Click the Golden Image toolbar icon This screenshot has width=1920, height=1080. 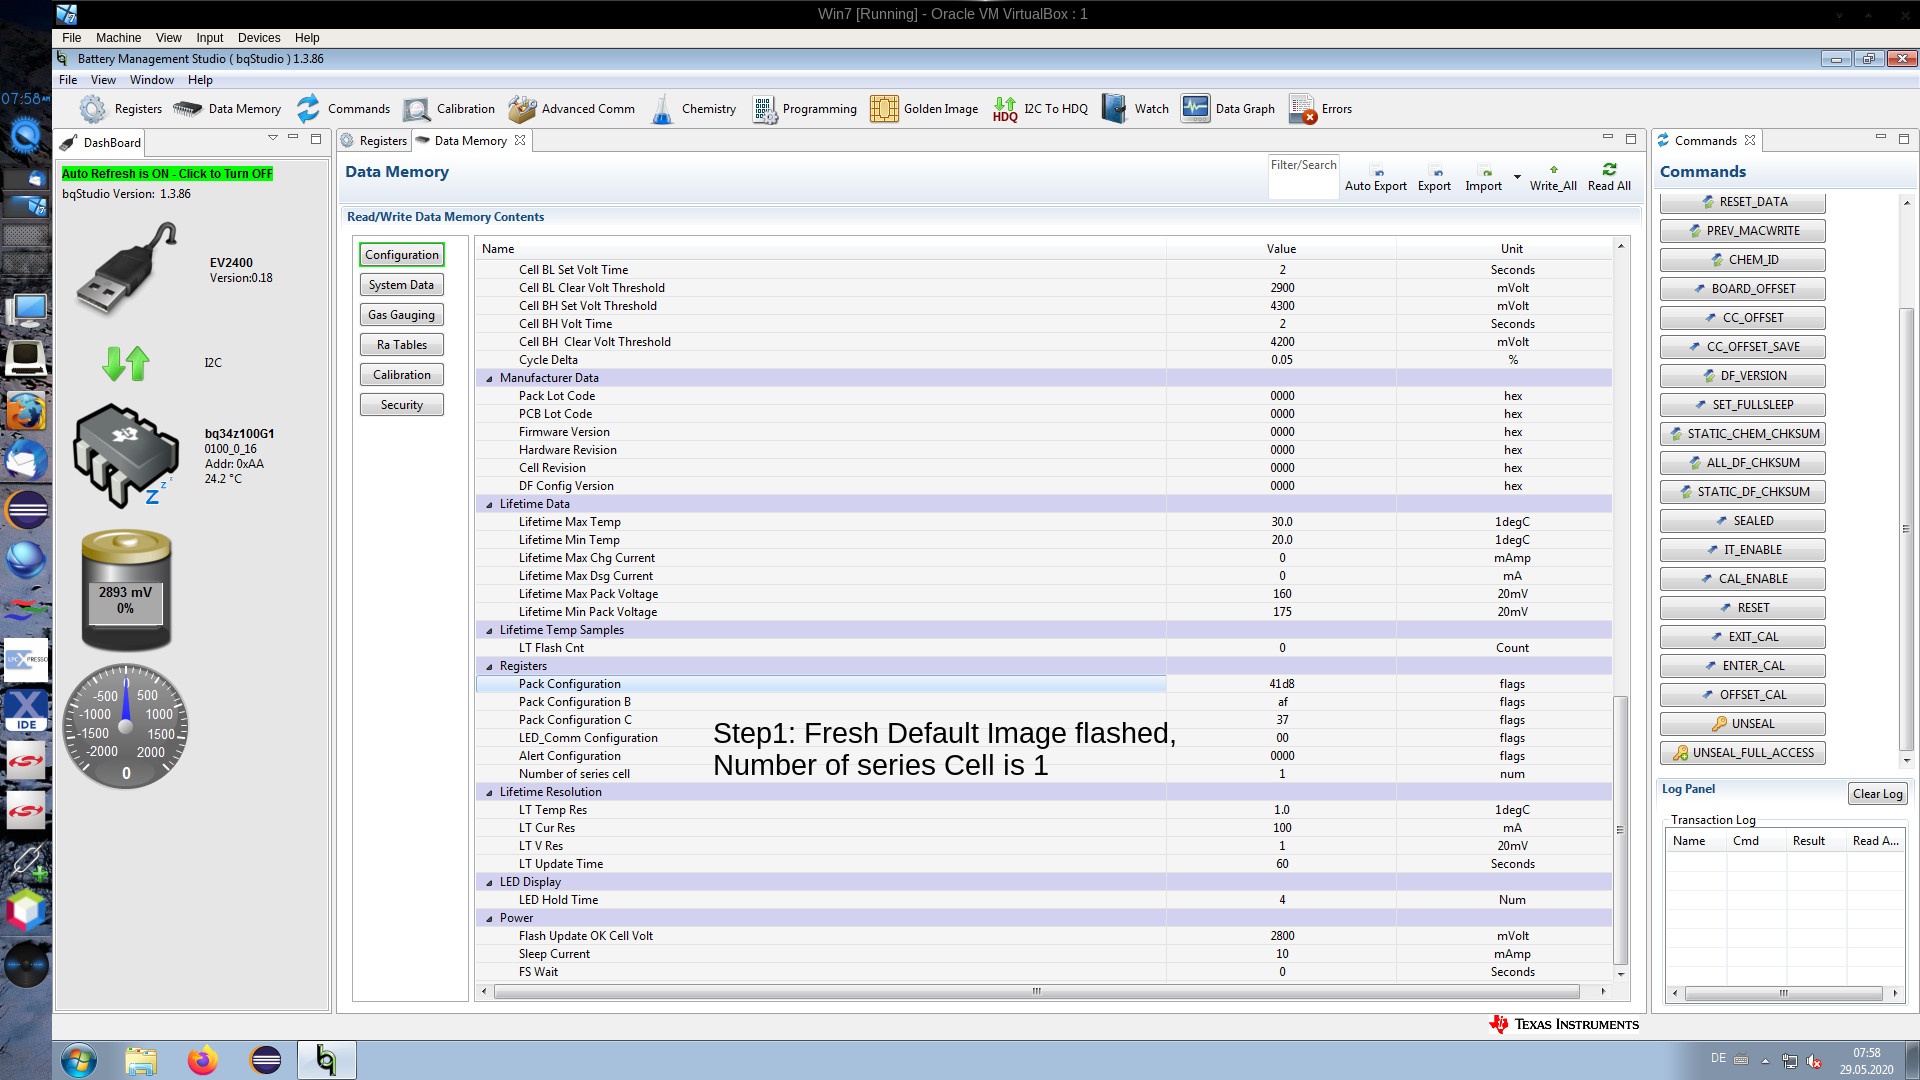pos(884,109)
